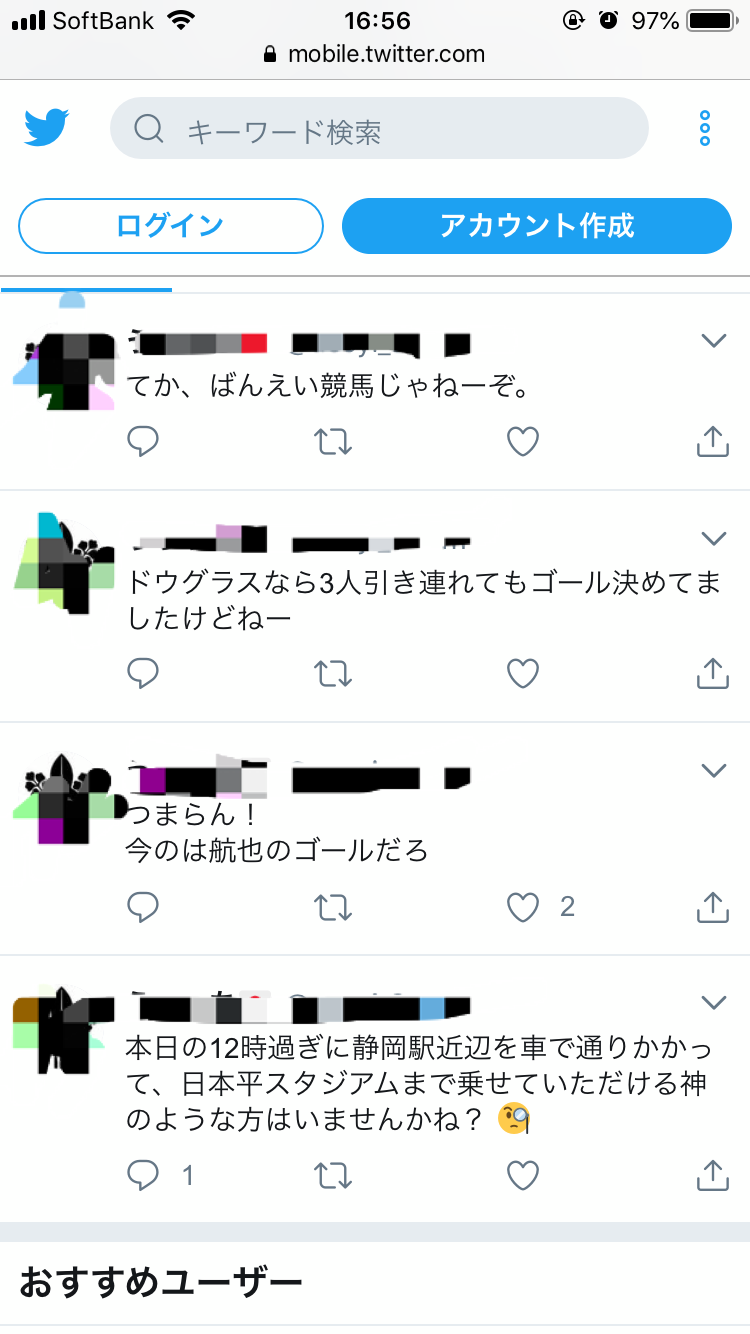Tap the おすすめユーザー section header

[x=160, y=1281]
